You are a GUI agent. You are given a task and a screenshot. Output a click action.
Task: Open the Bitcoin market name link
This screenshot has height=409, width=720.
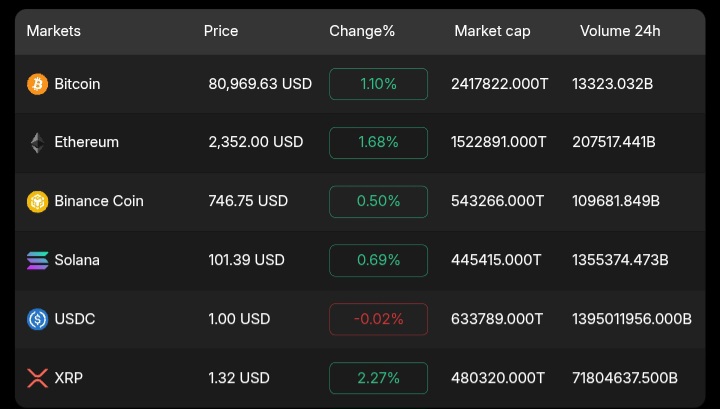click(77, 84)
